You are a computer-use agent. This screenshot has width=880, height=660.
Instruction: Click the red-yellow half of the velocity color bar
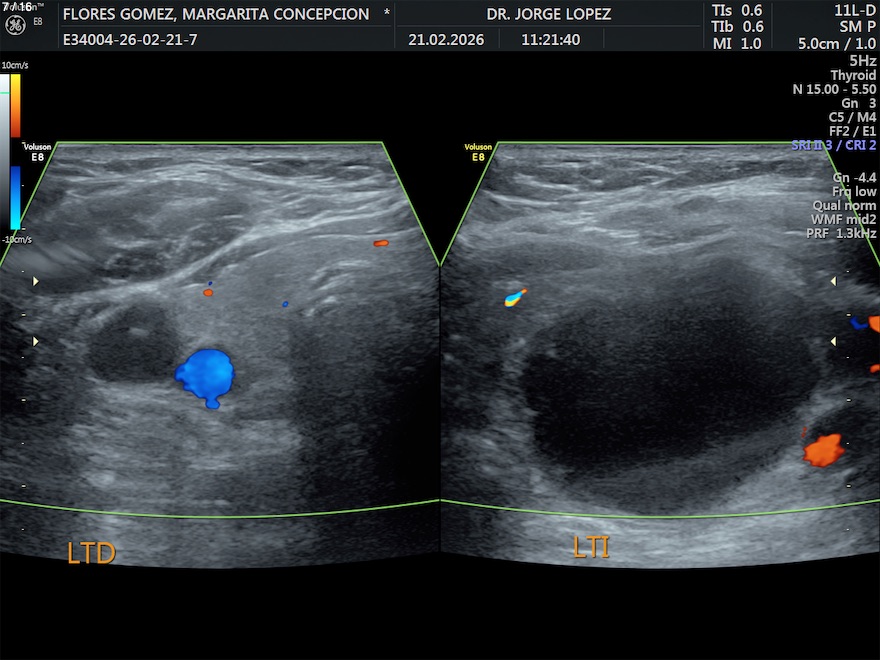coord(16,106)
